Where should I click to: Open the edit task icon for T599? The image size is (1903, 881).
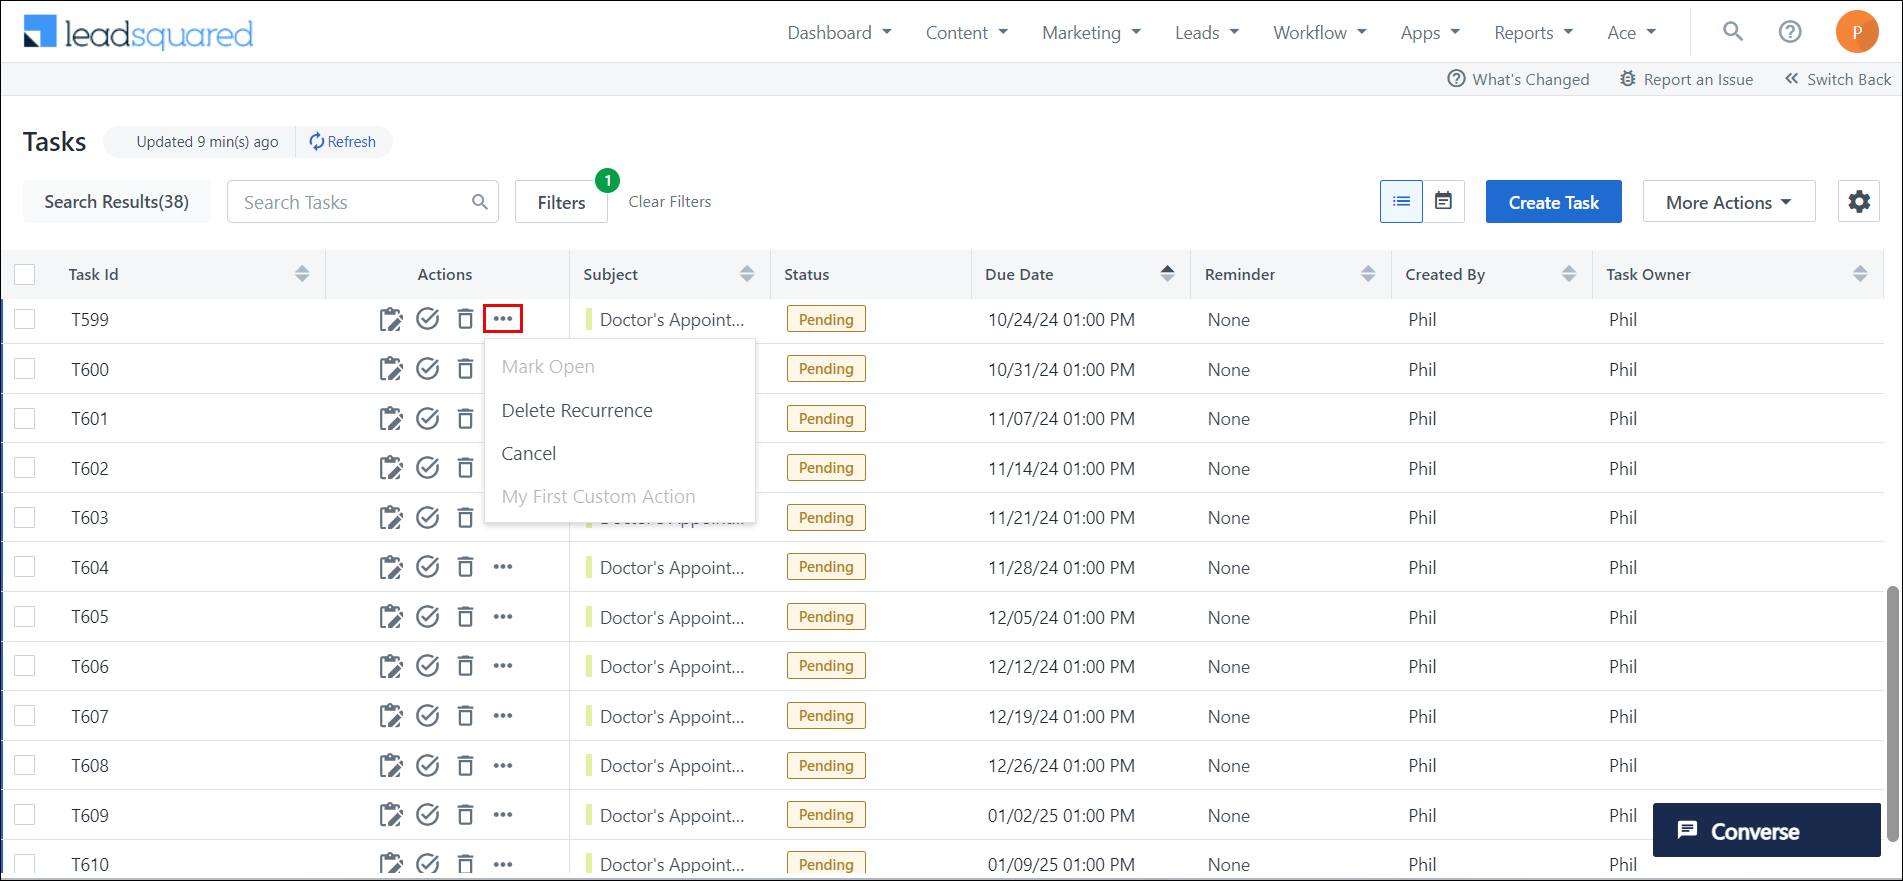tap(391, 319)
